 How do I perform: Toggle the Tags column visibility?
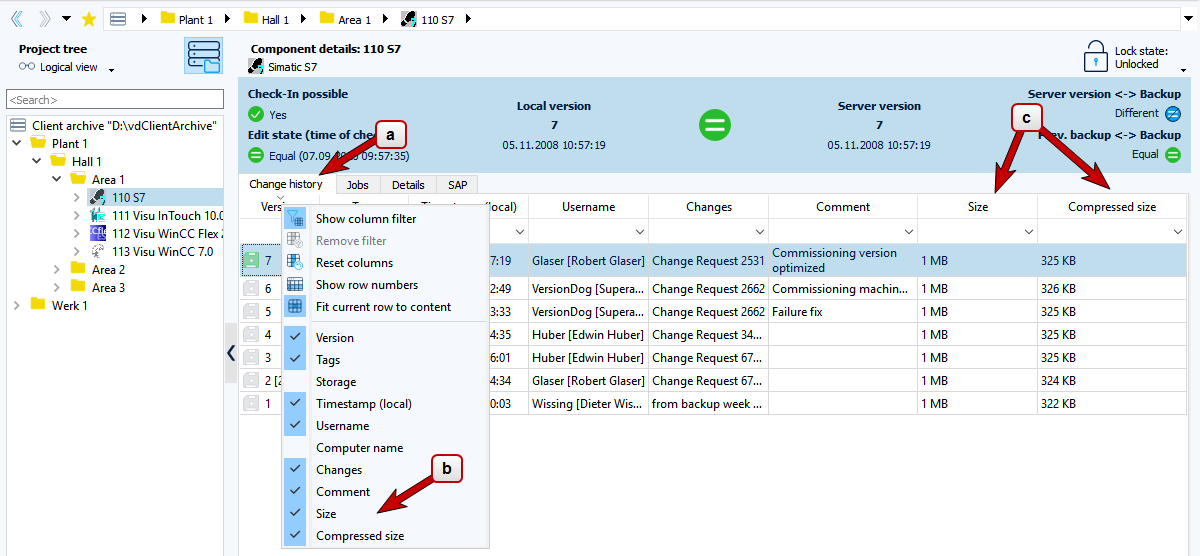pyautogui.click(x=327, y=360)
